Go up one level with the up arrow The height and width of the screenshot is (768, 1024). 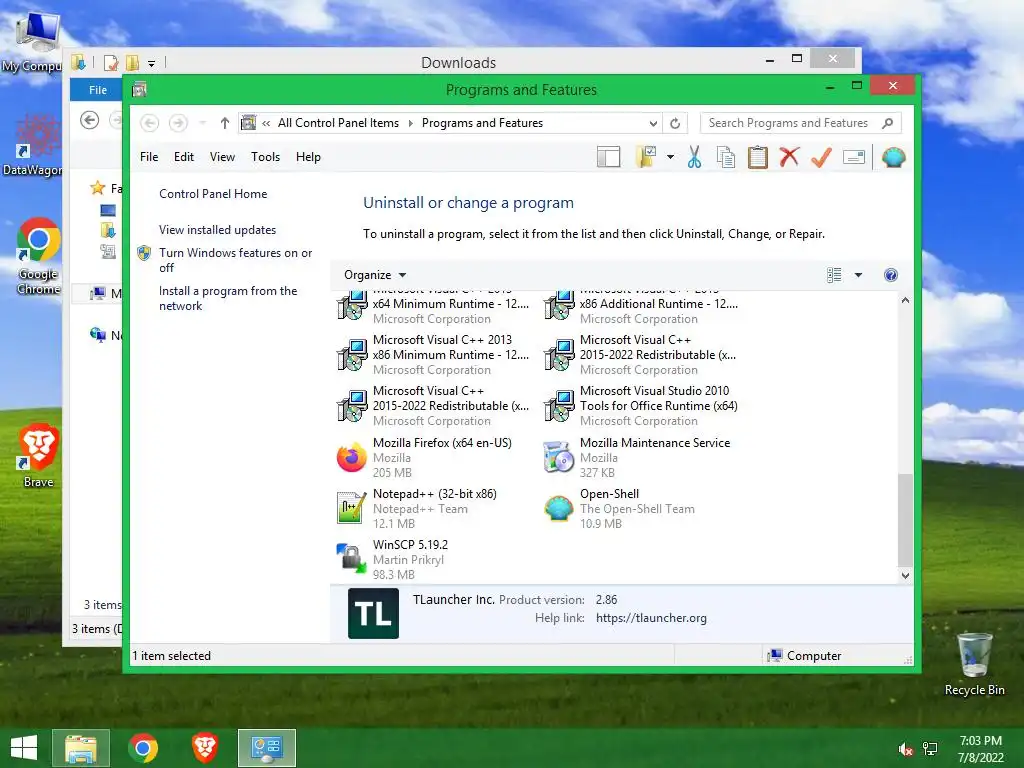[225, 123]
